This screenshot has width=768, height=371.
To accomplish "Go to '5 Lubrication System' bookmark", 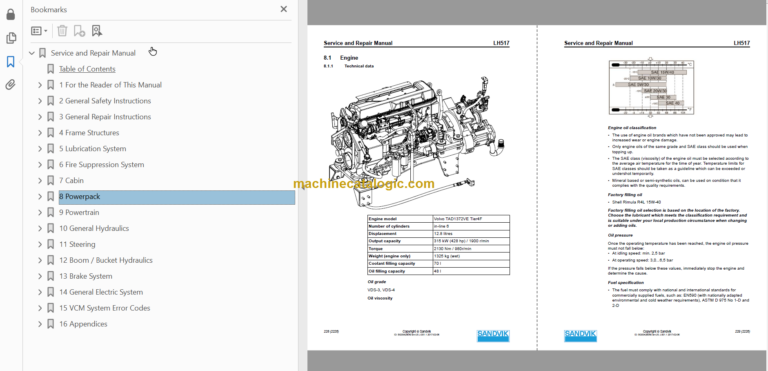I will 93,148.
